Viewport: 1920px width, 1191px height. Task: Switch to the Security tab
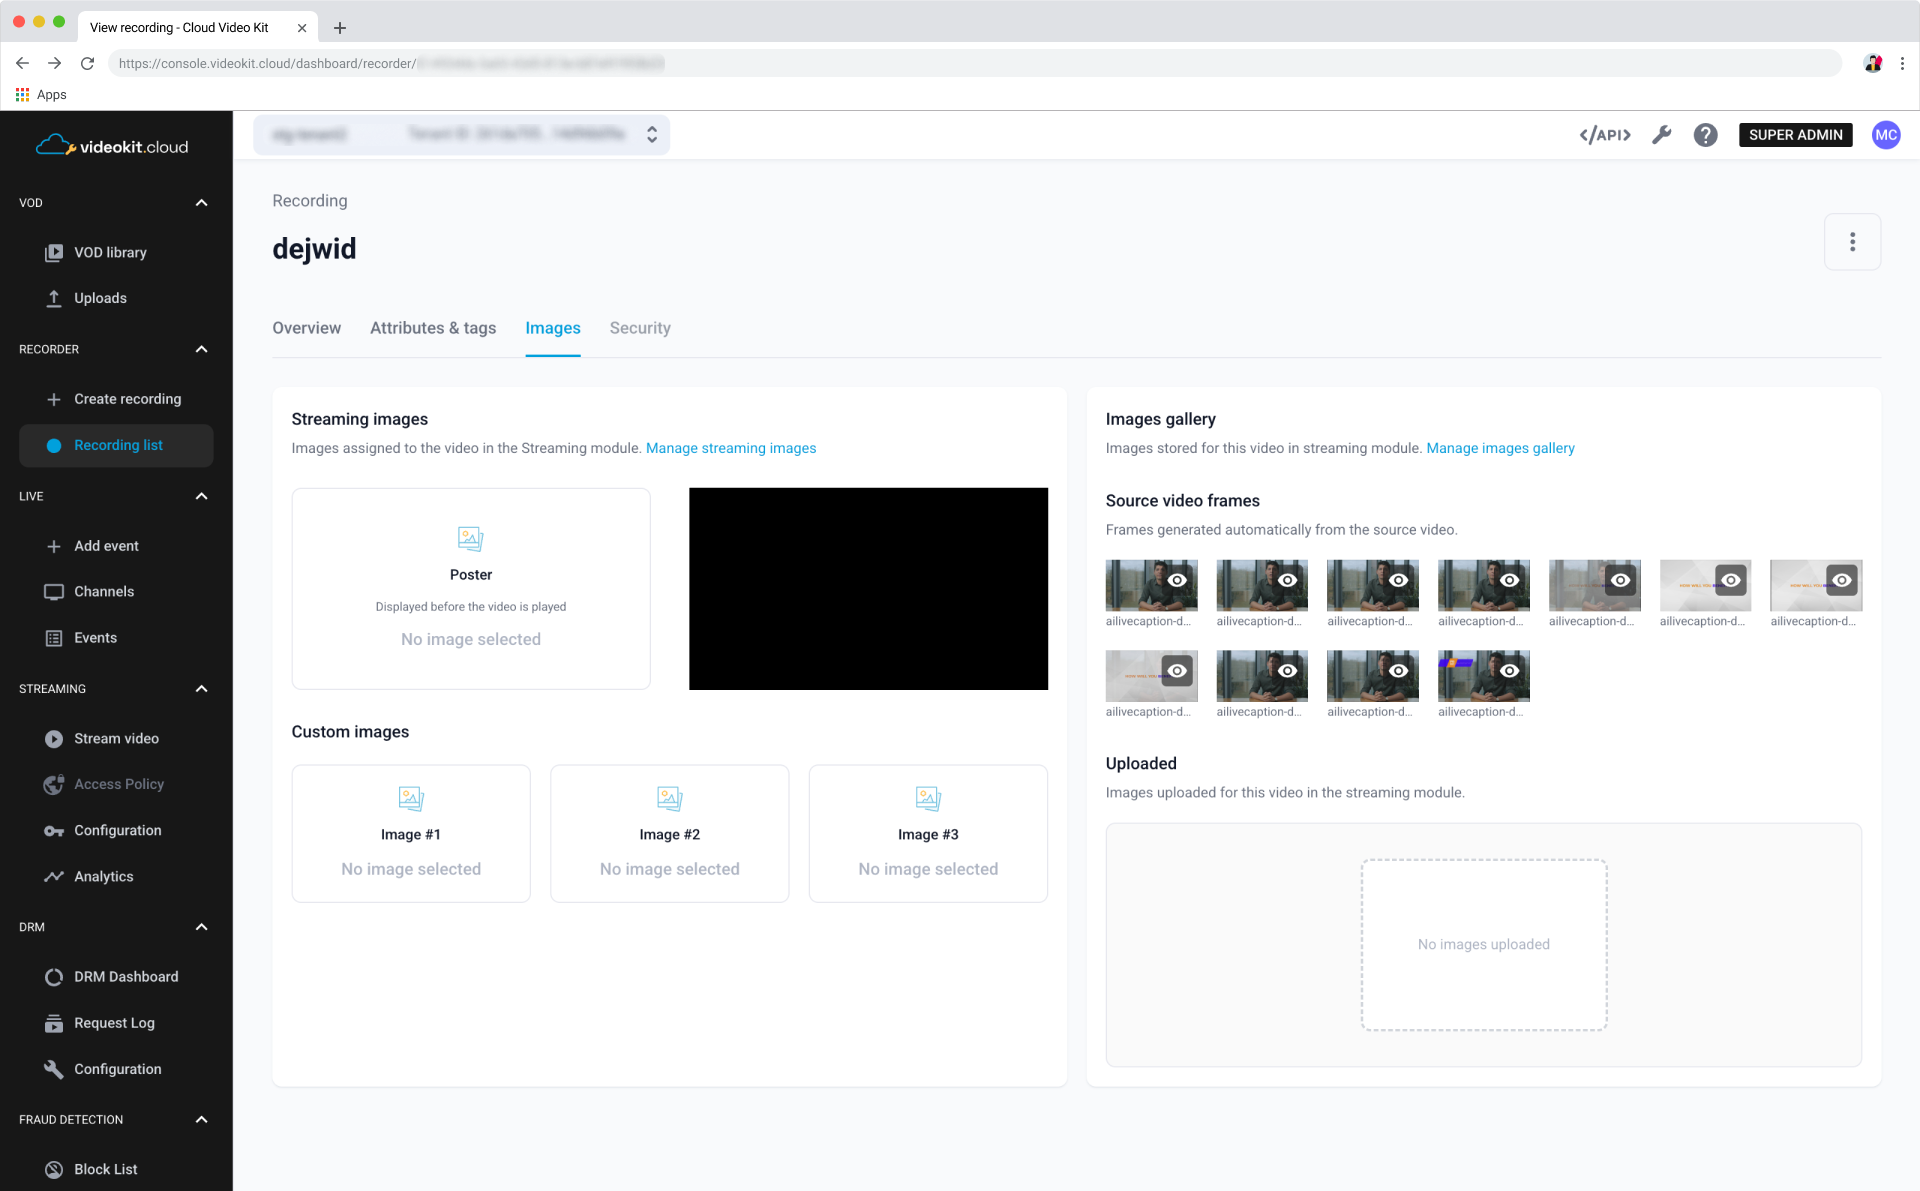(x=640, y=328)
